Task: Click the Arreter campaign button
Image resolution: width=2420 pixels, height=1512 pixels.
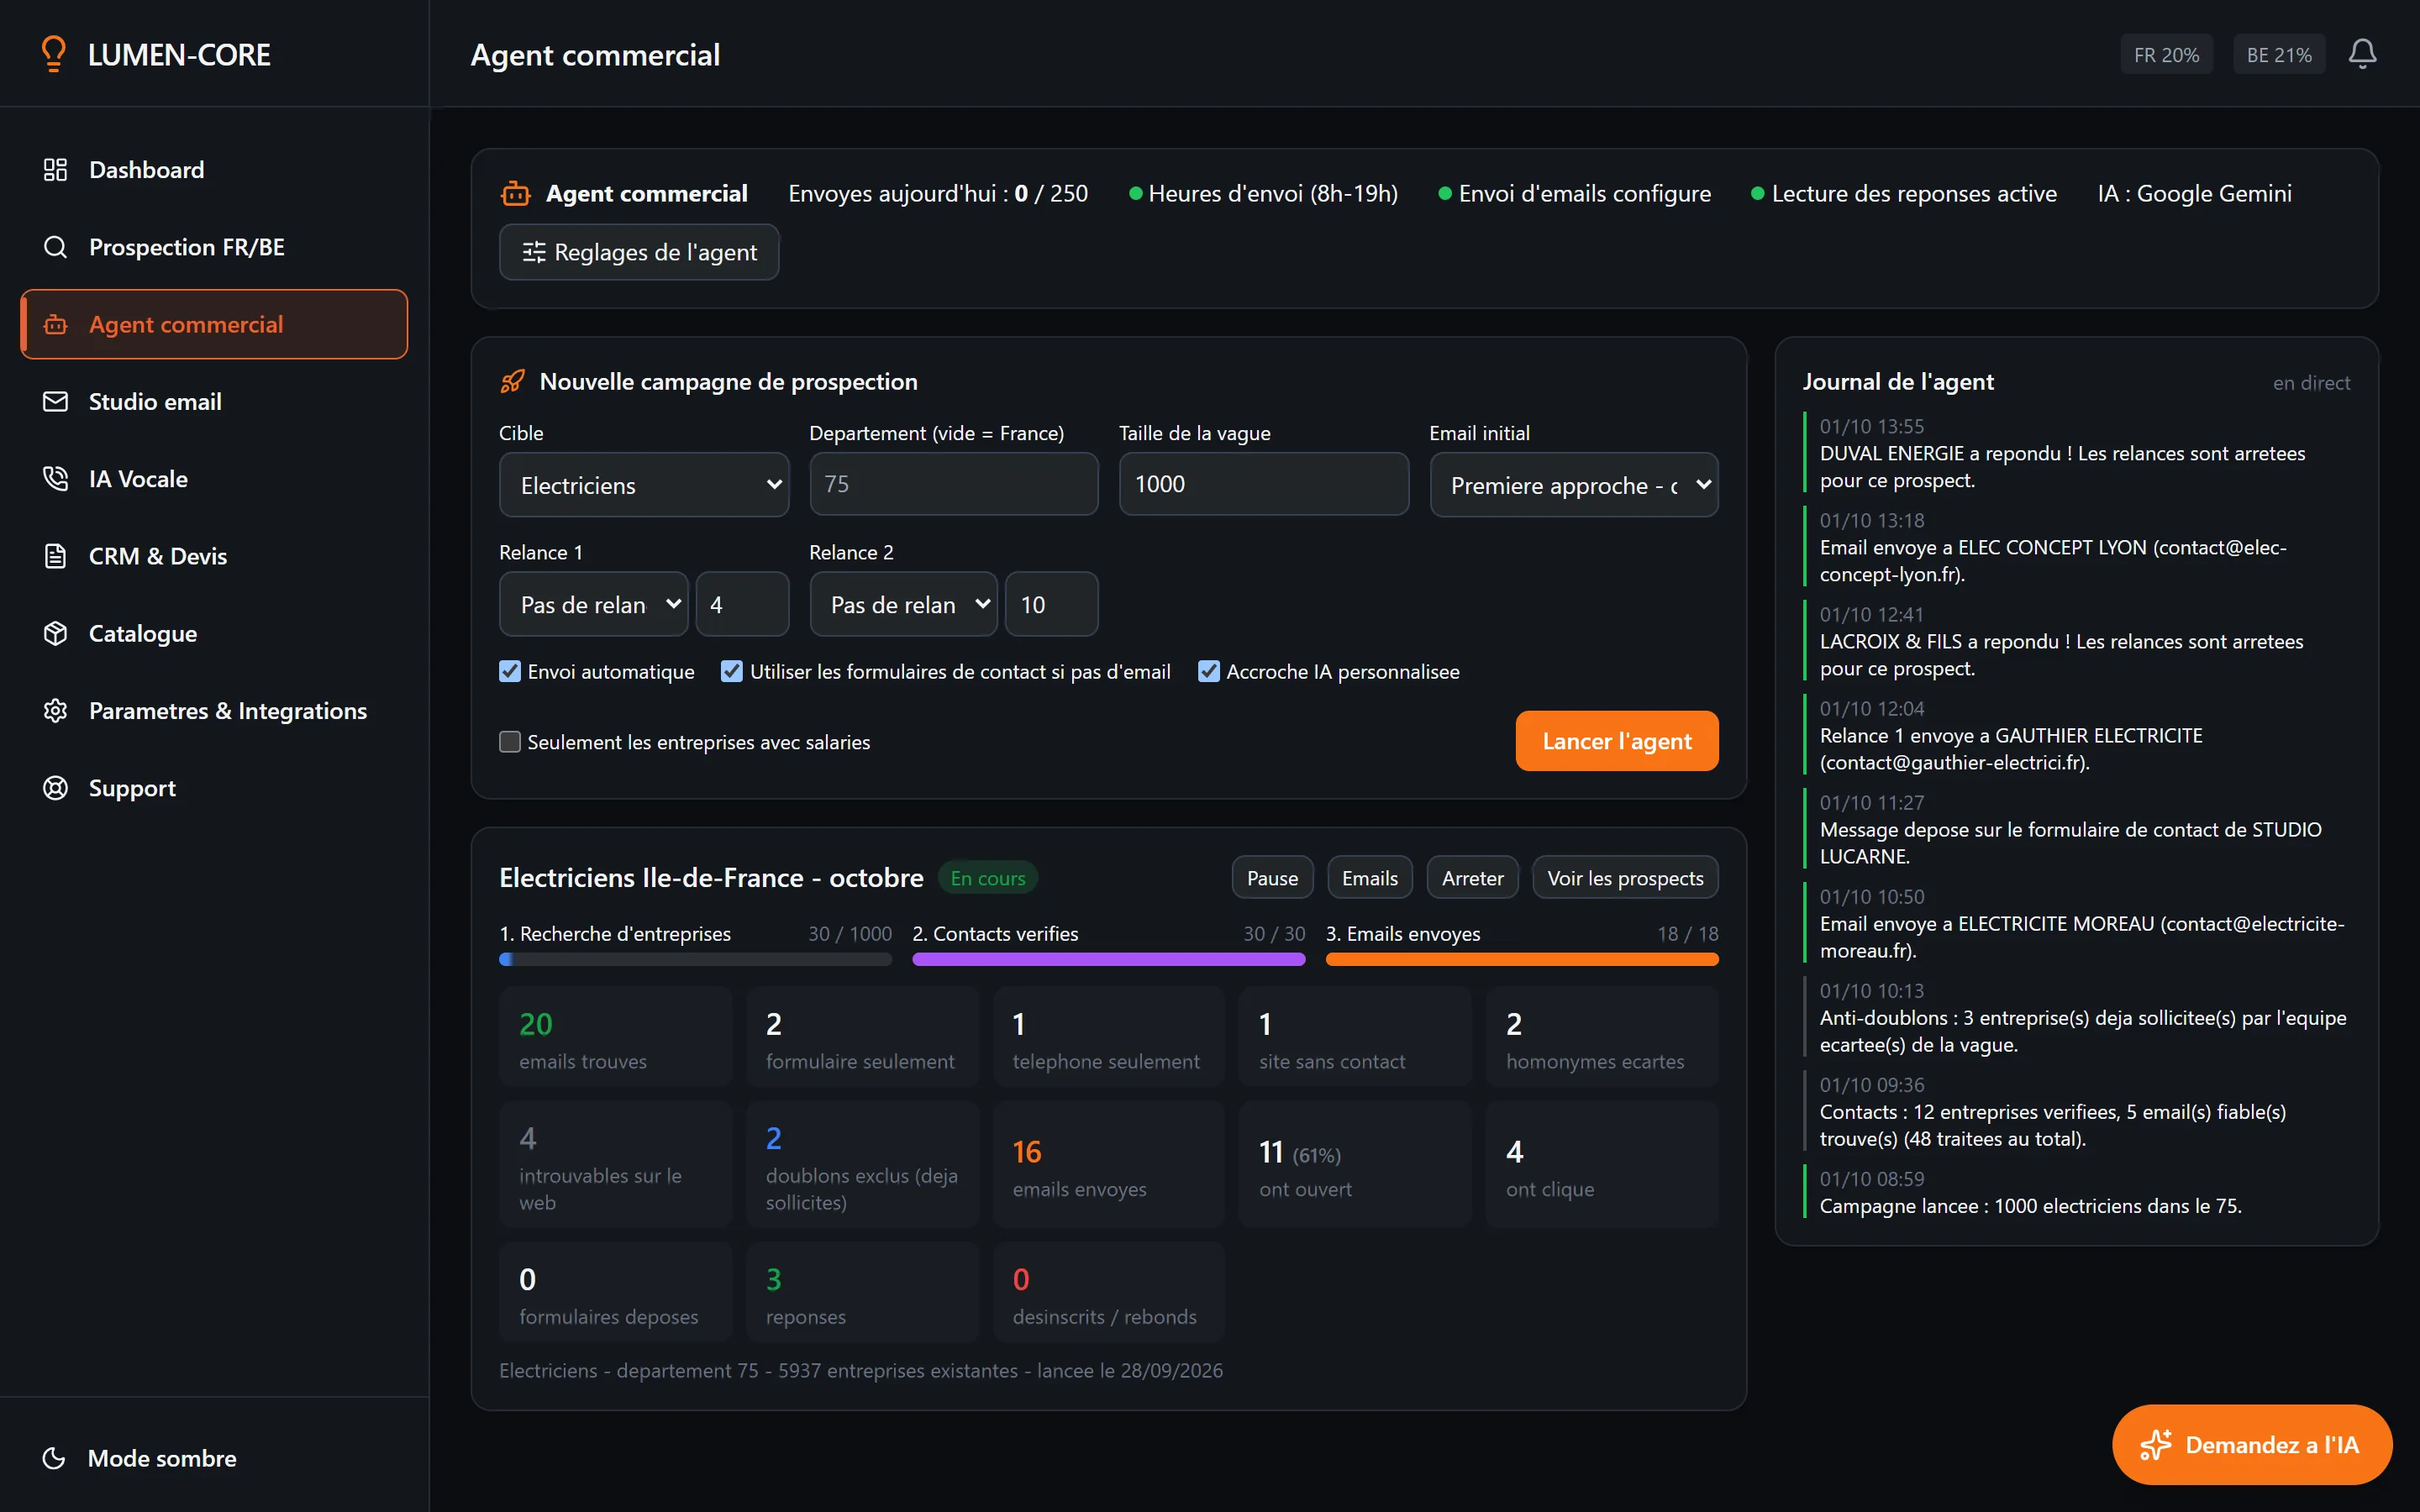Action: [x=1472, y=878]
